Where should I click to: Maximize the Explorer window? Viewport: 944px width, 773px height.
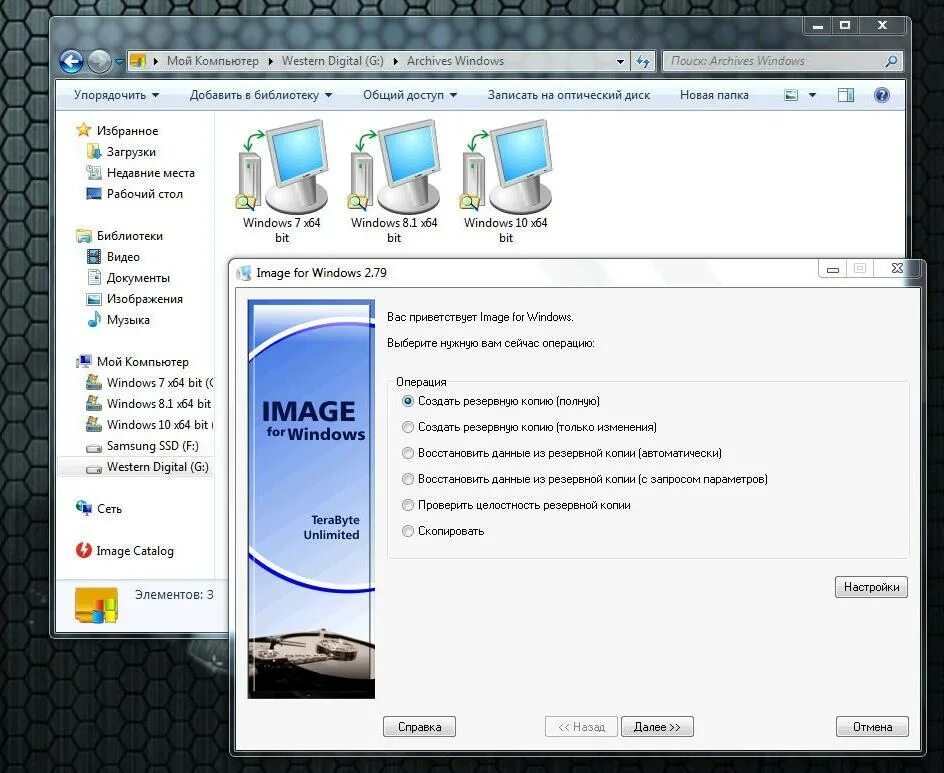pos(845,25)
